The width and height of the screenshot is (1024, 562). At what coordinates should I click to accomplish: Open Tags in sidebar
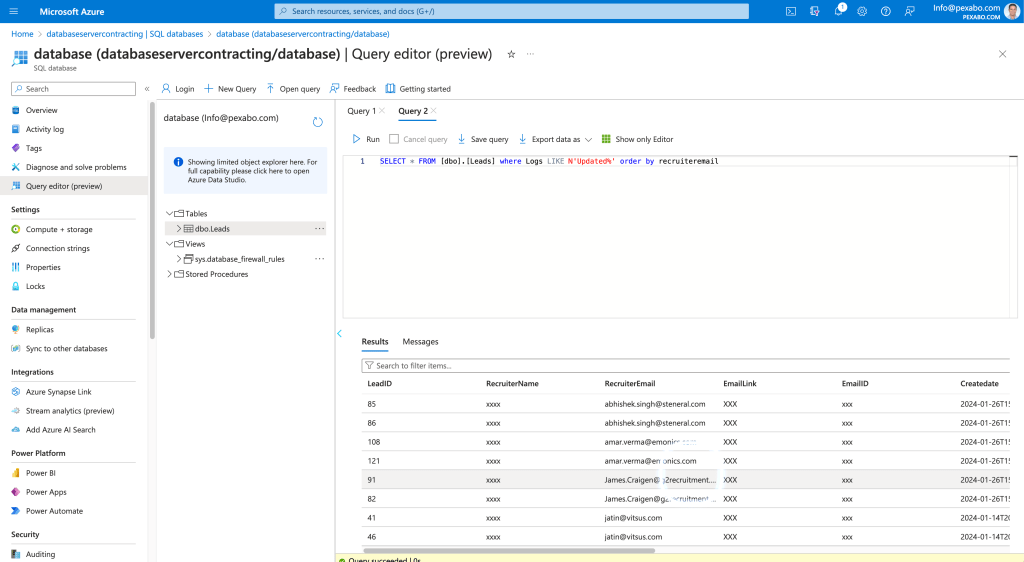[x=33, y=148]
